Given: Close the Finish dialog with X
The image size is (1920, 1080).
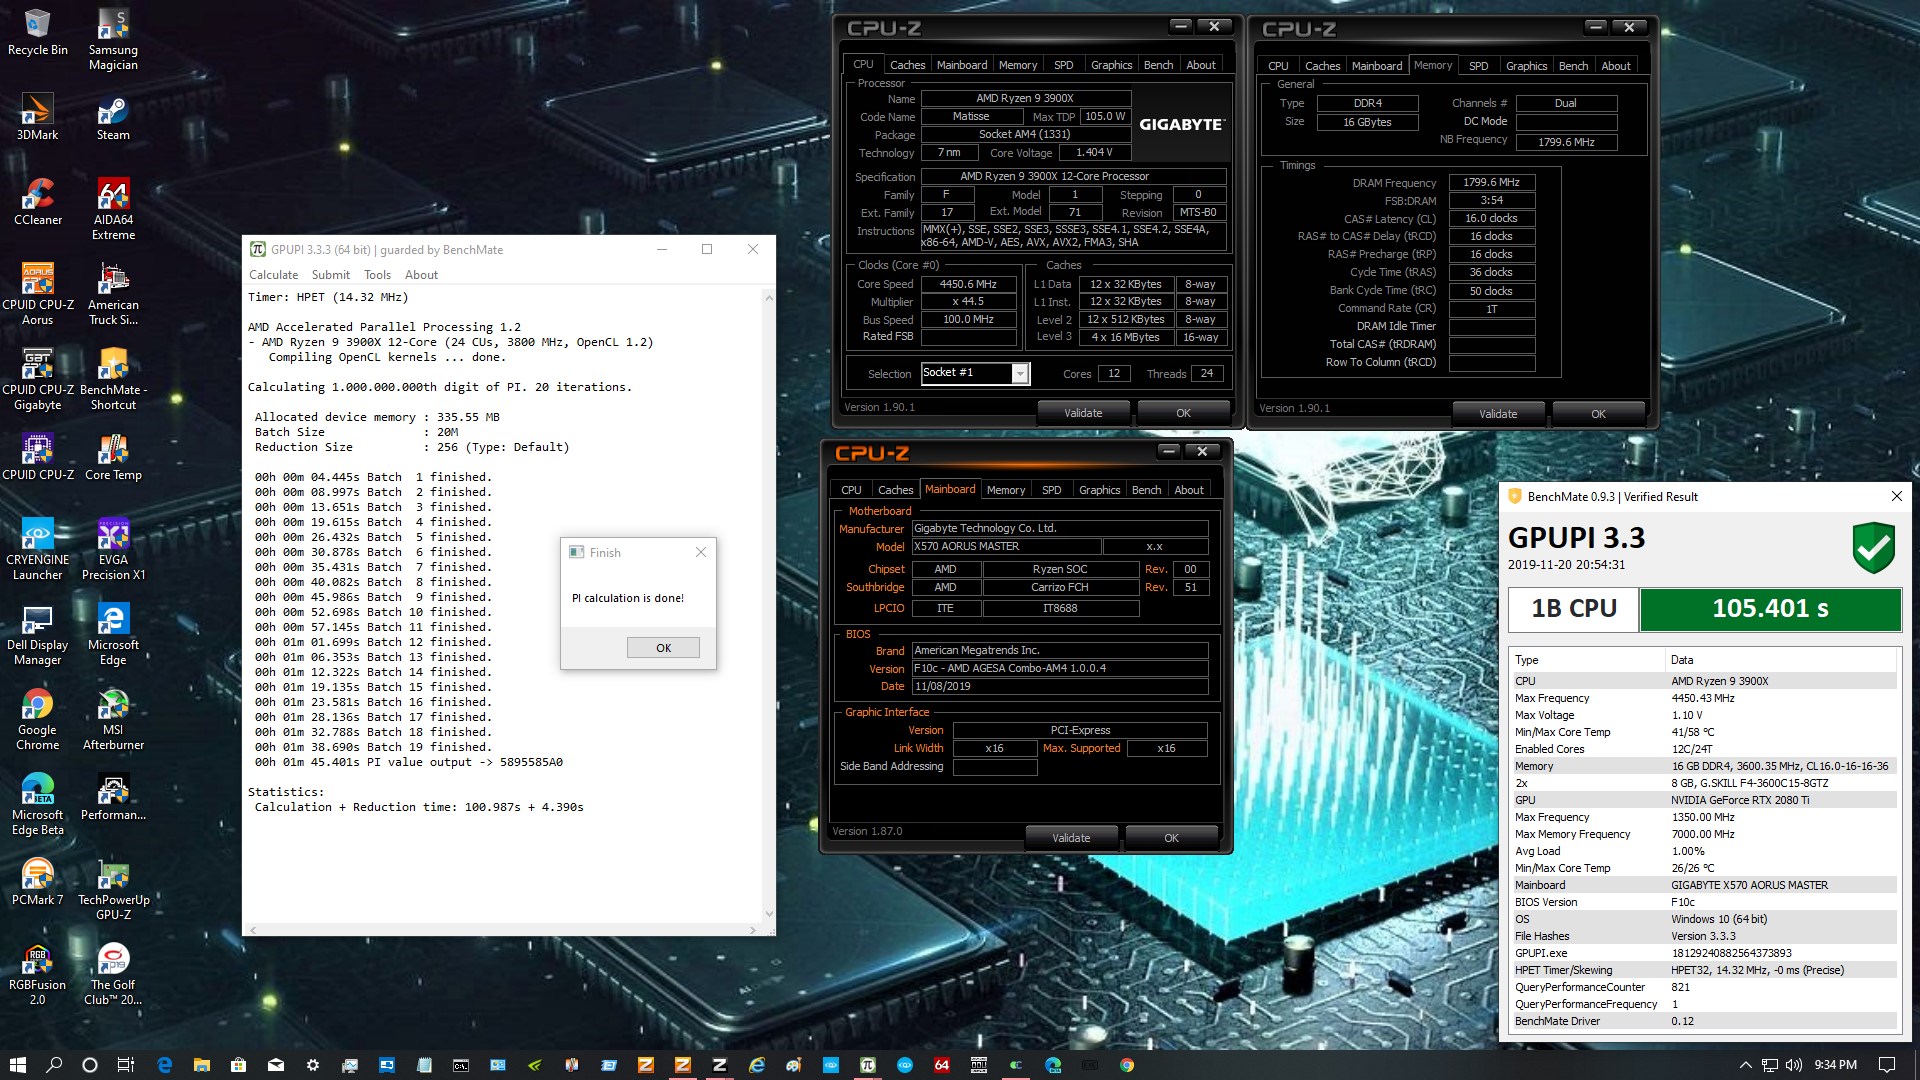Looking at the screenshot, I should pos(701,552).
